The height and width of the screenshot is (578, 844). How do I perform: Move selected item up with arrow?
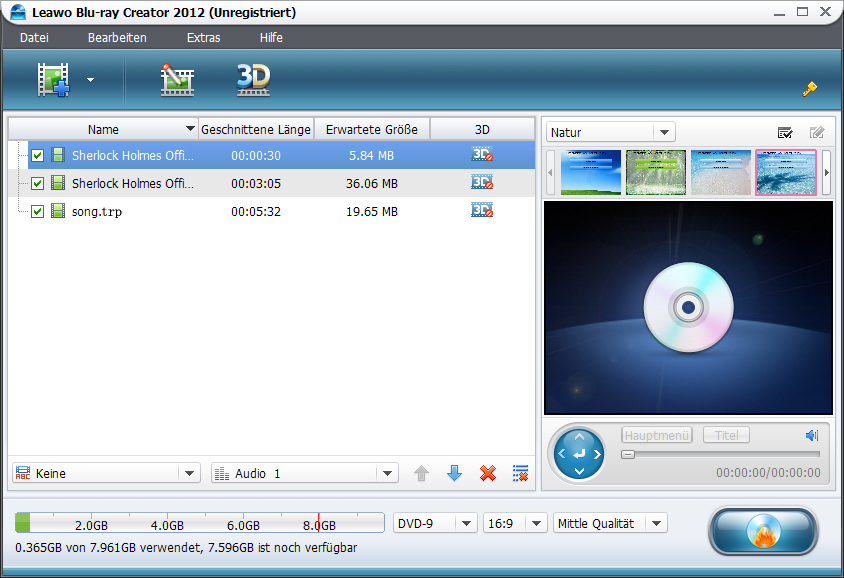pos(421,473)
